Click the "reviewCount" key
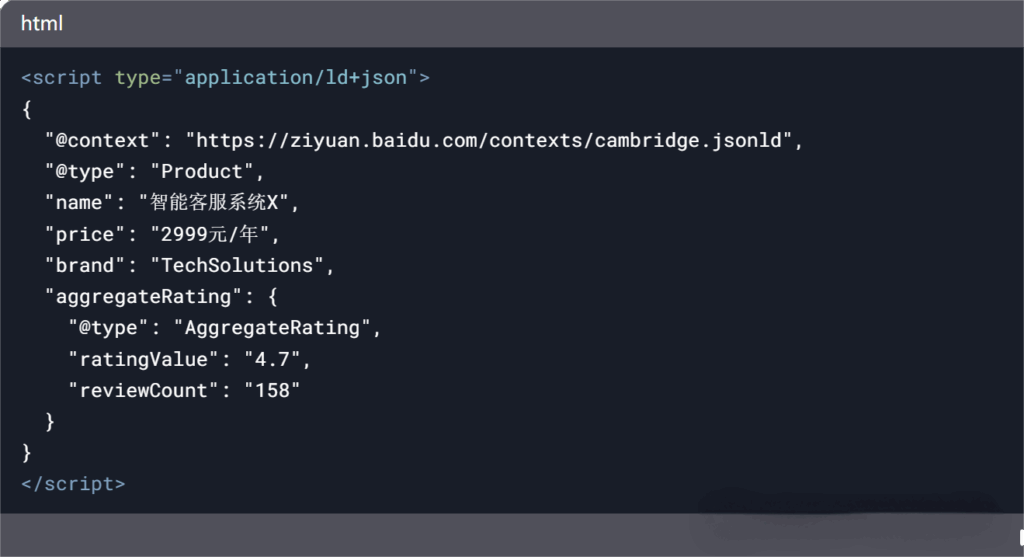The width and height of the screenshot is (1024, 557). tap(144, 390)
